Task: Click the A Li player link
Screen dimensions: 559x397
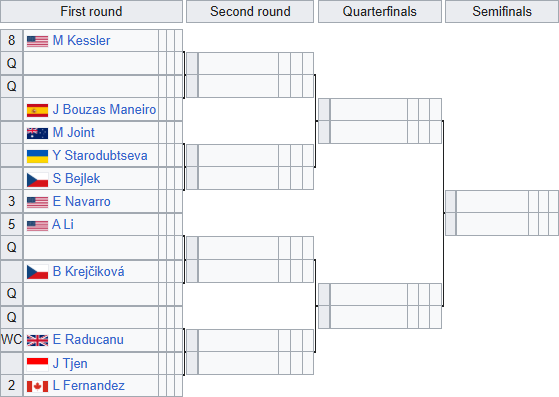Action: [63, 225]
